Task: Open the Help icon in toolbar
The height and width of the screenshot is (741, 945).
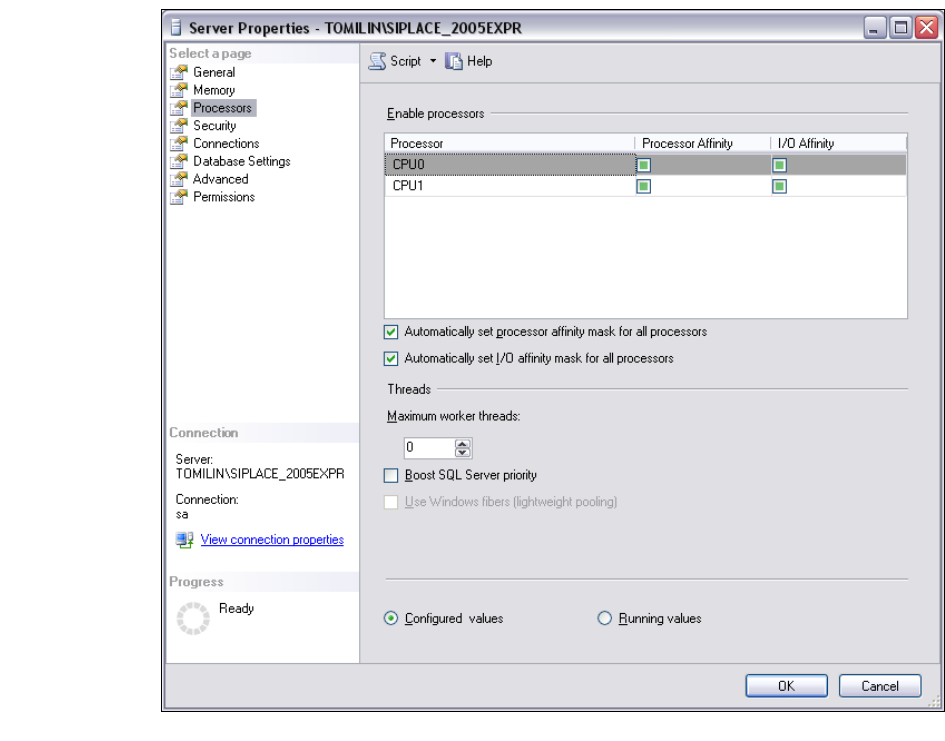Action: pos(453,61)
